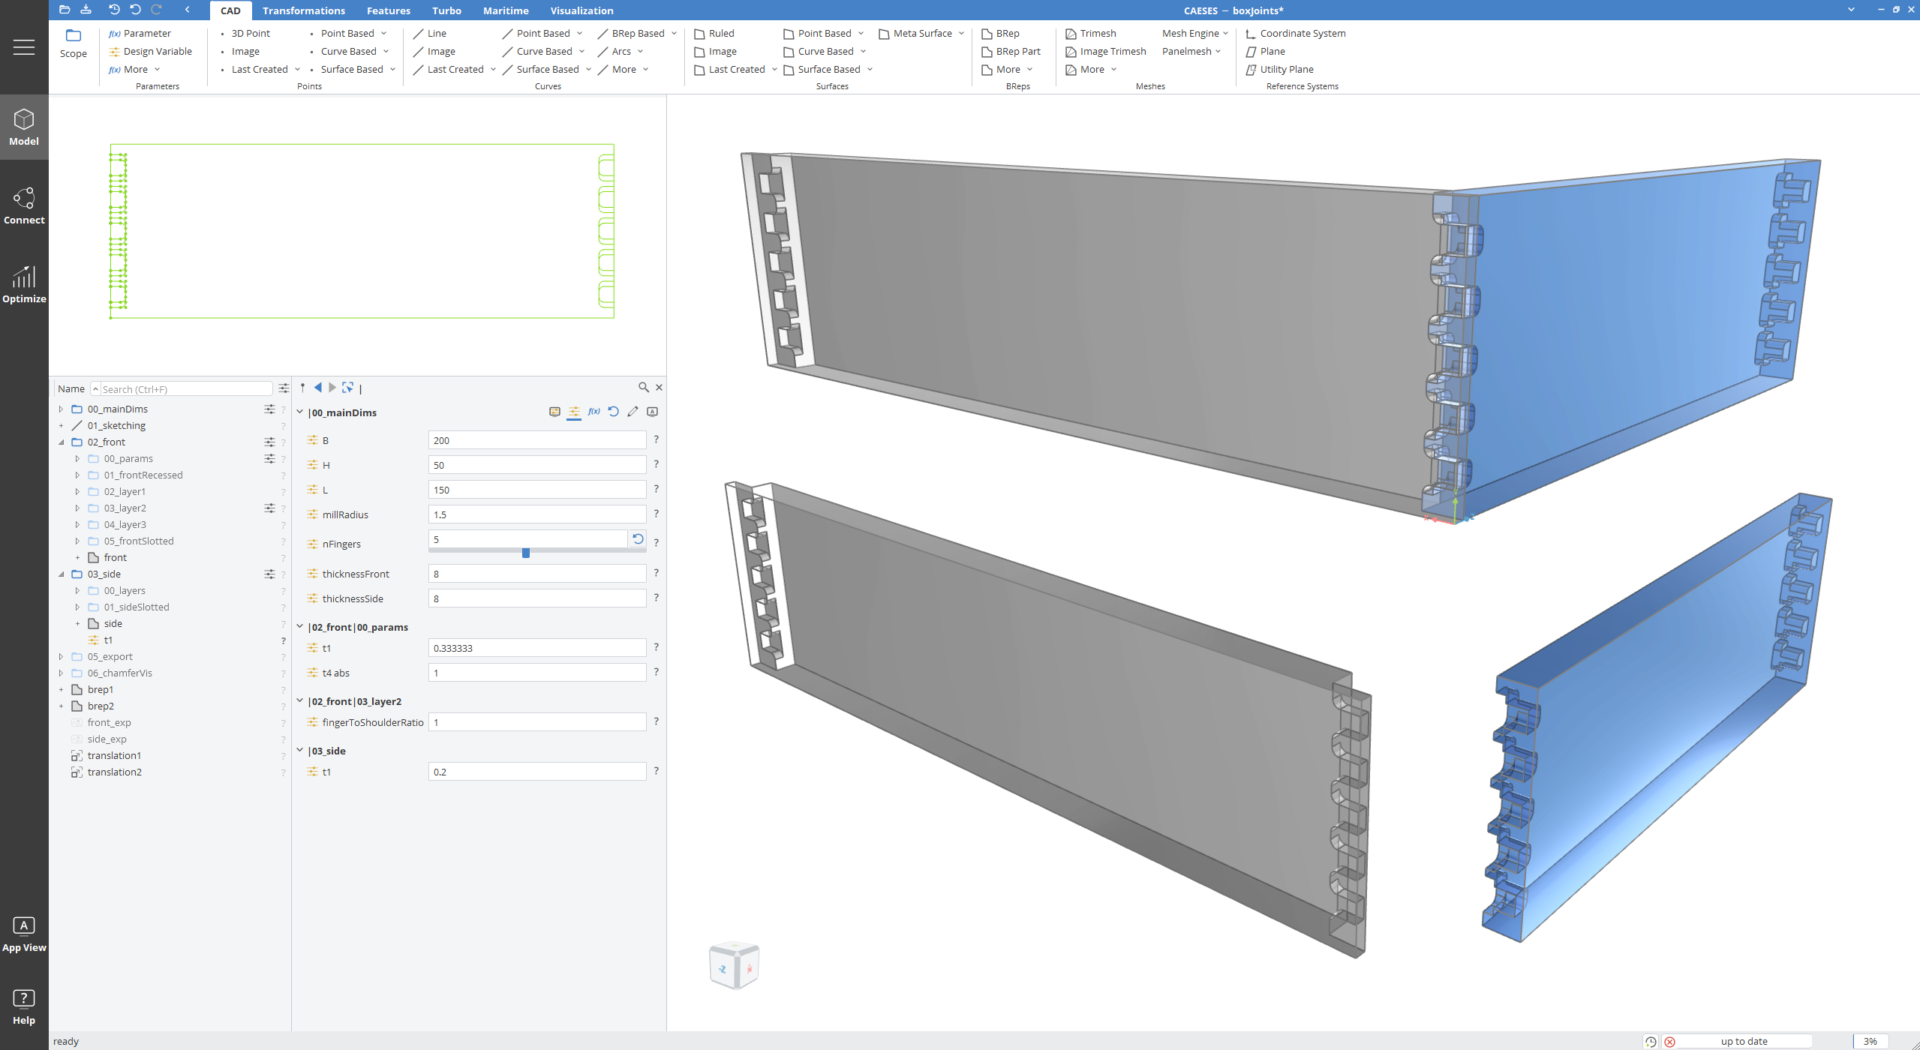Select the Line curve tool
Viewport: 1920px width, 1050px height.
pos(435,33)
